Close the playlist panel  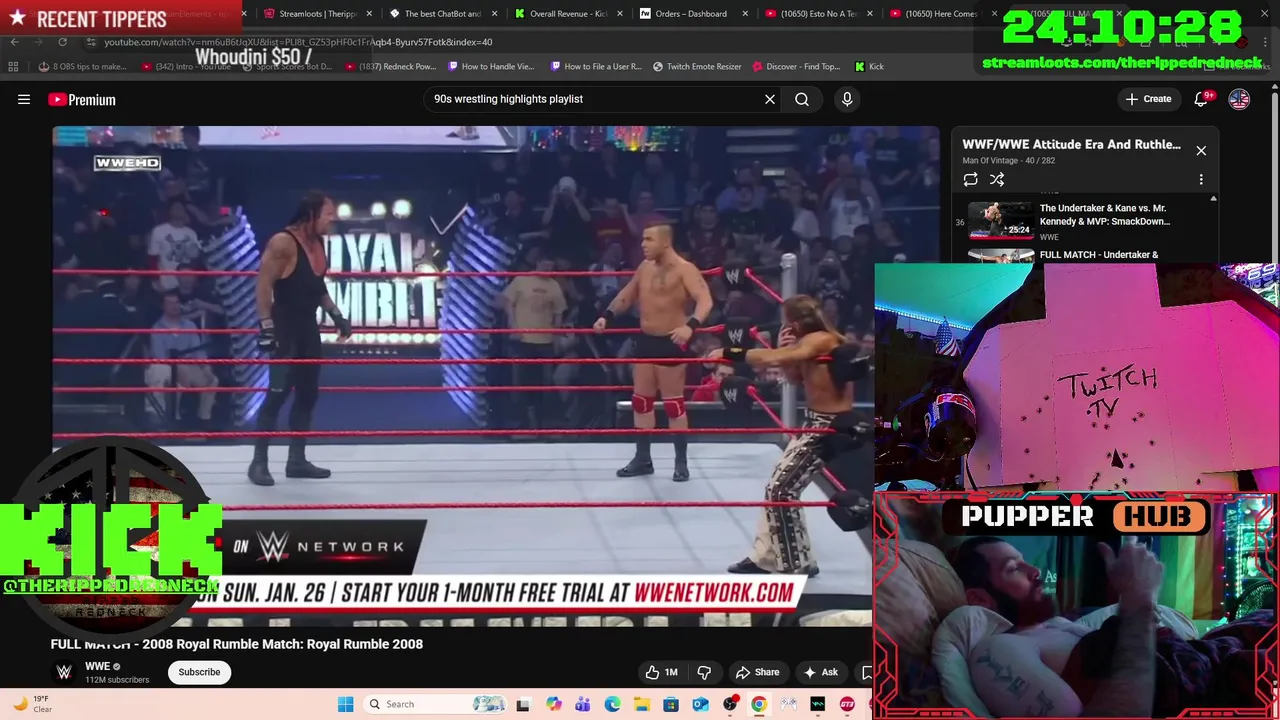1201,151
